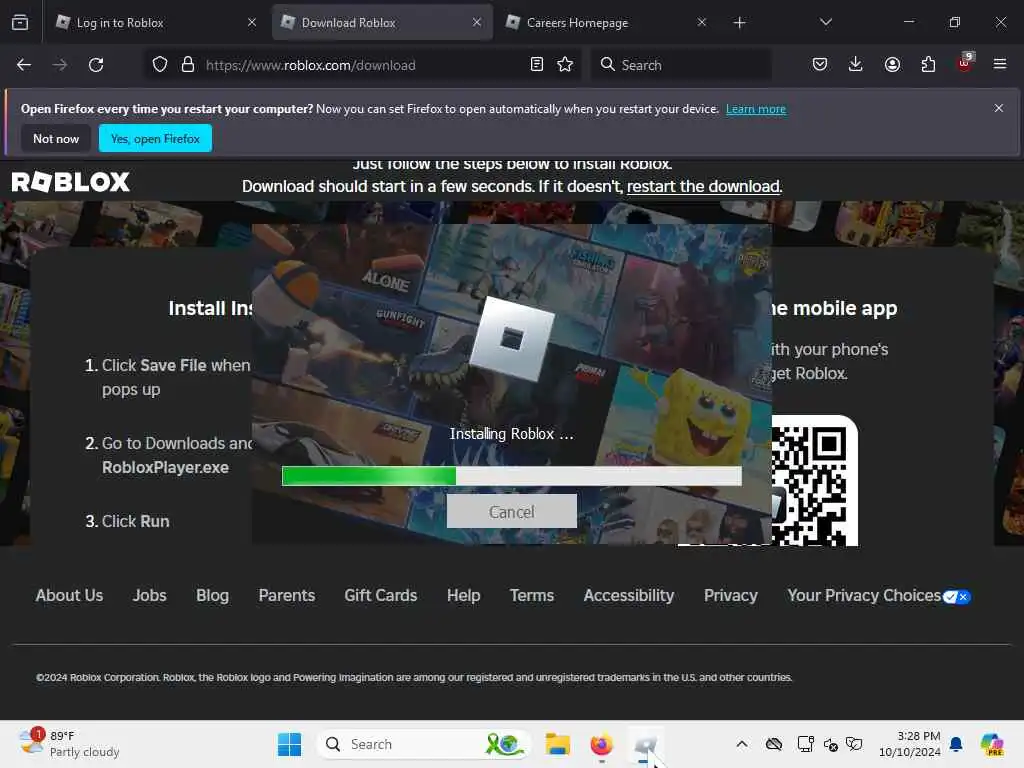The image size is (1024, 768).
Task: Click Yes, open Firefox button
Action: 155,138
